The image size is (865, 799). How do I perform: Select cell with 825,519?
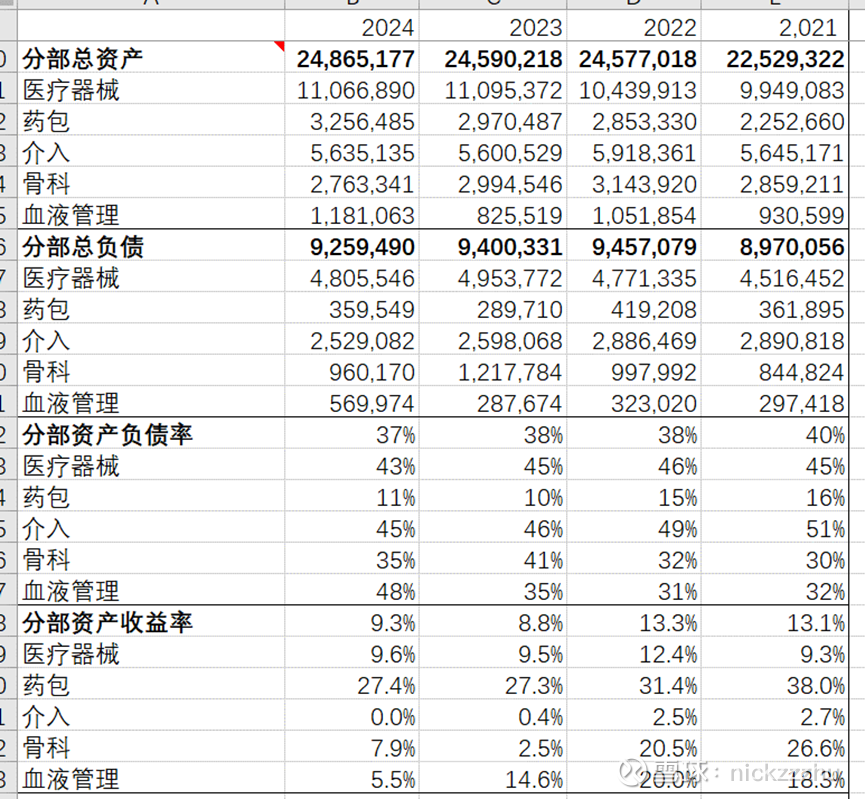pos(493,214)
